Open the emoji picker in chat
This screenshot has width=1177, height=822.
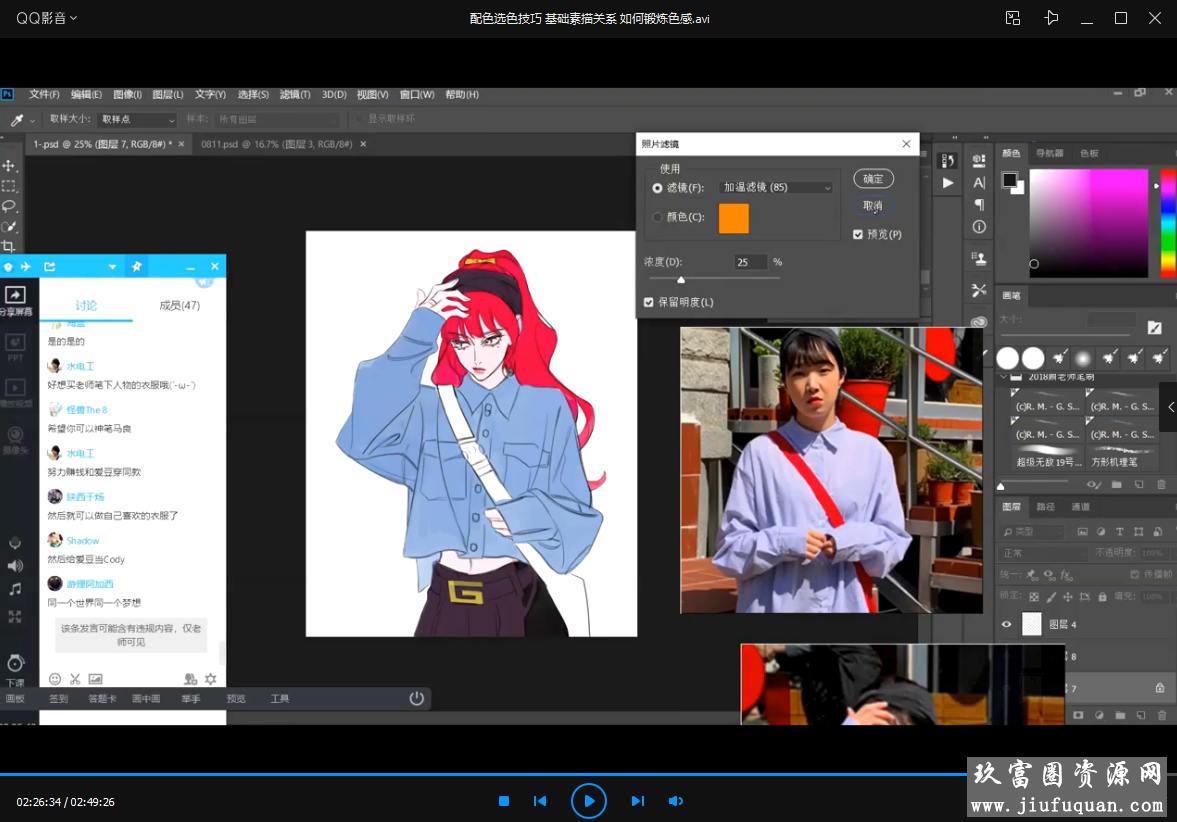tap(55, 679)
